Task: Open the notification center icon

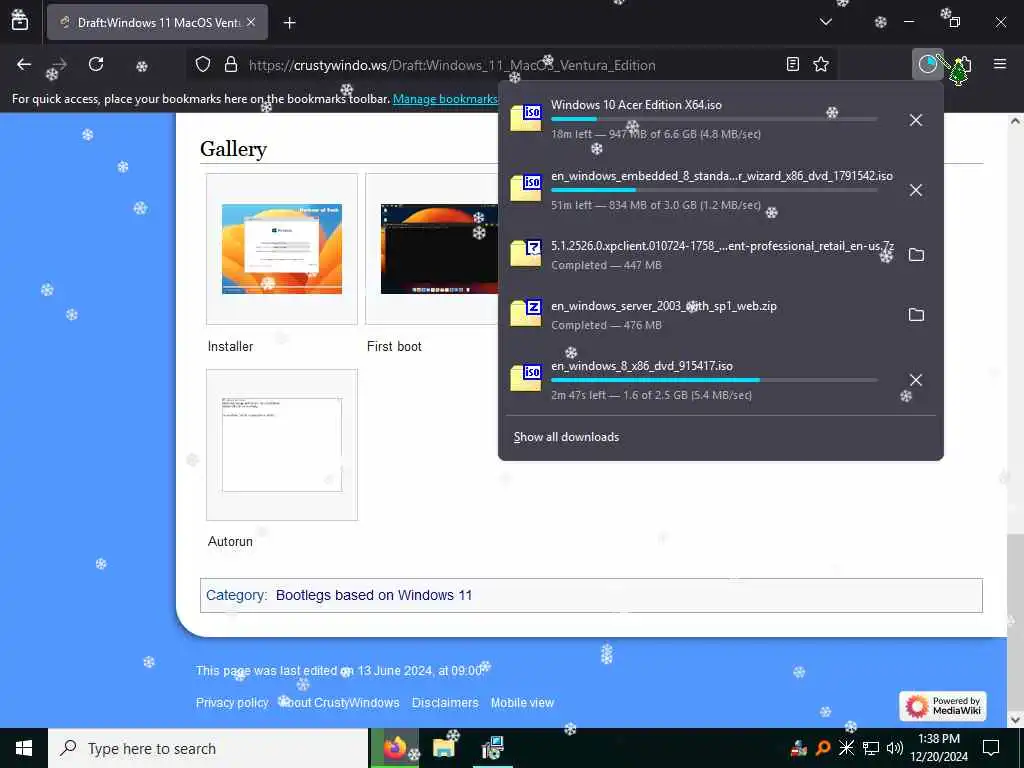Action: pyautogui.click(x=991, y=748)
